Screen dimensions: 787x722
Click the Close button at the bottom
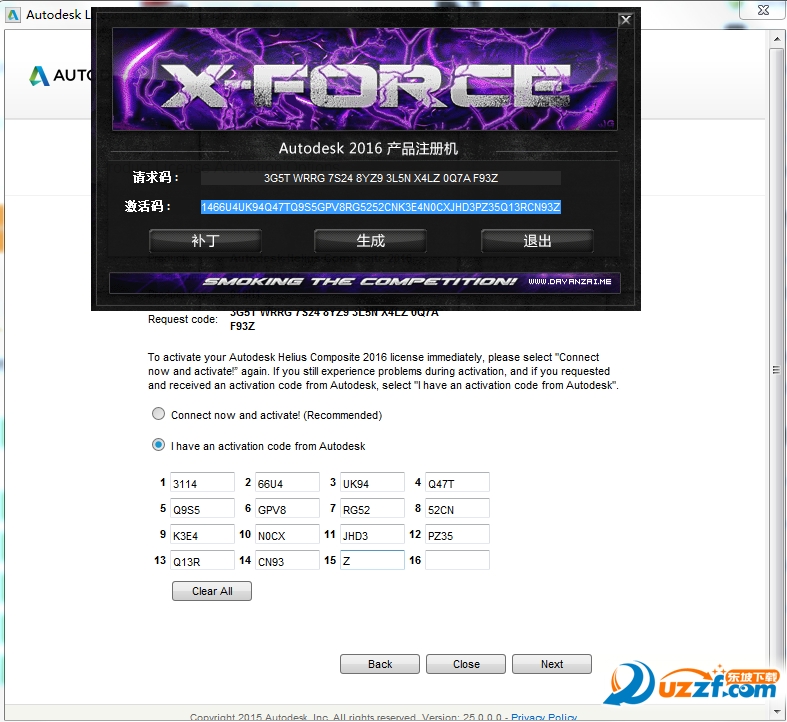[x=466, y=664]
